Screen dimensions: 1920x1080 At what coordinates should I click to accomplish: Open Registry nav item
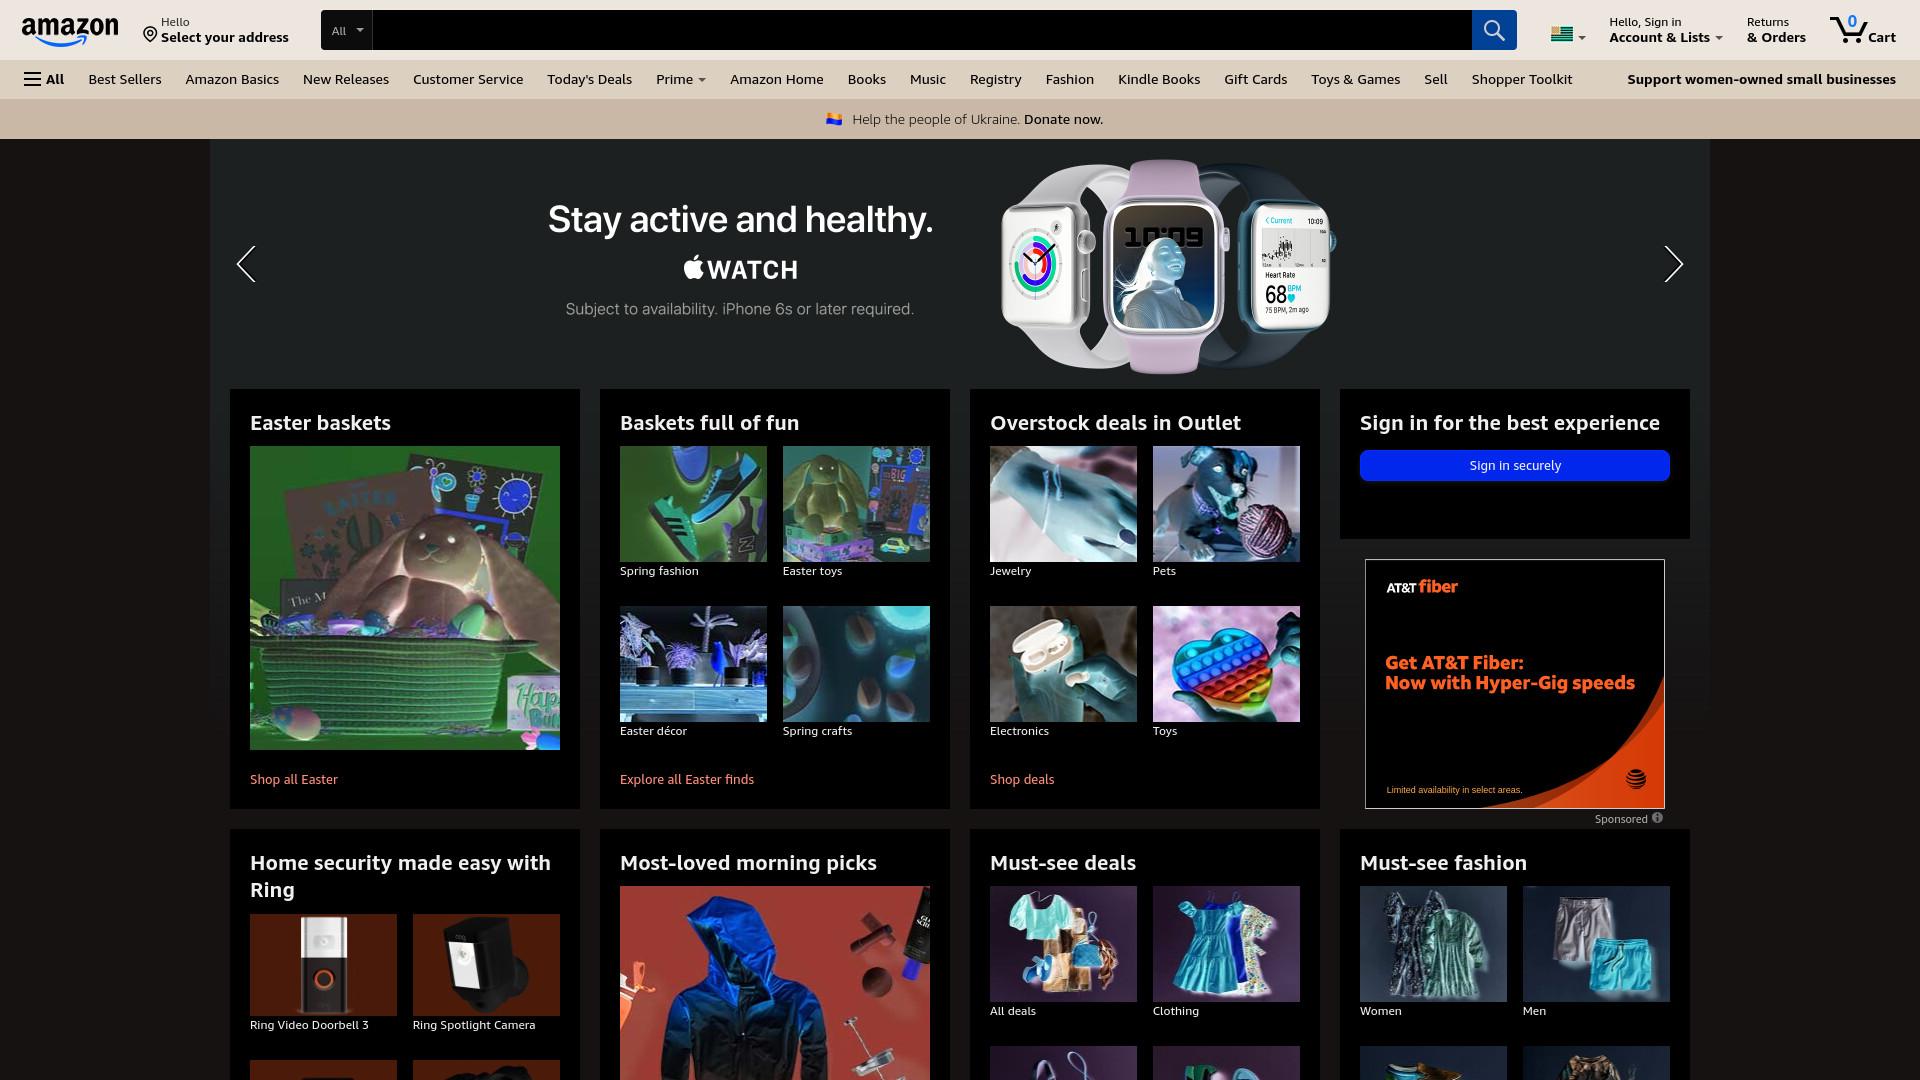click(996, 79)
